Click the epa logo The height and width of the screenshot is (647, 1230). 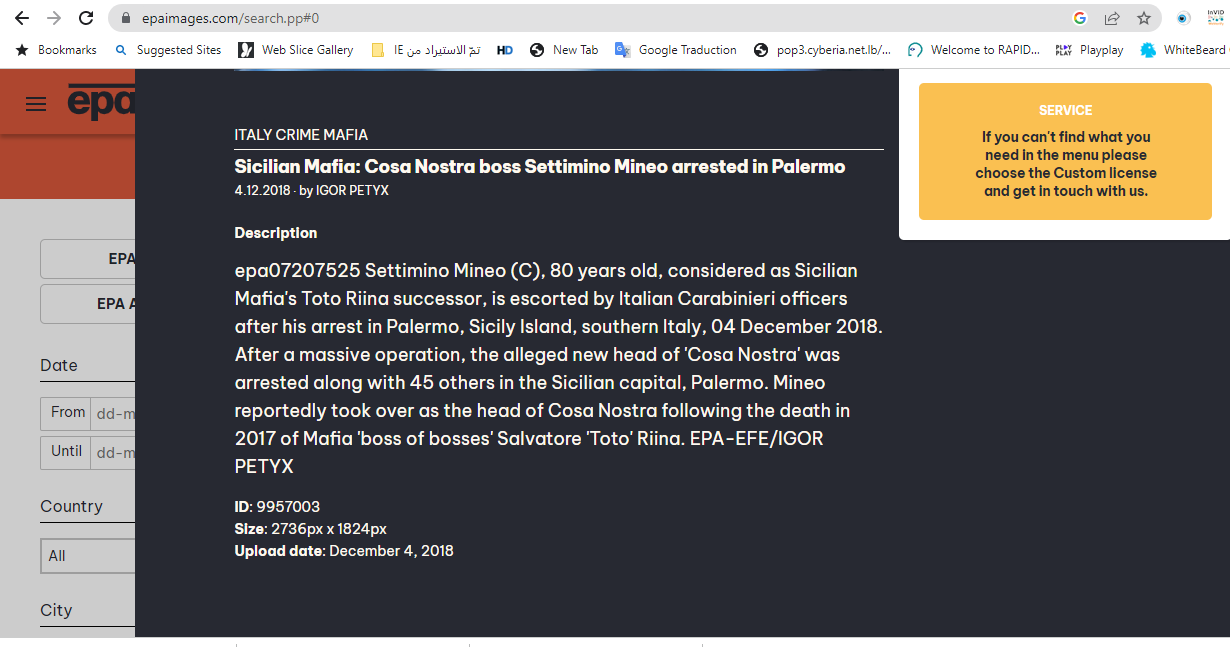[x=100, y=103]
